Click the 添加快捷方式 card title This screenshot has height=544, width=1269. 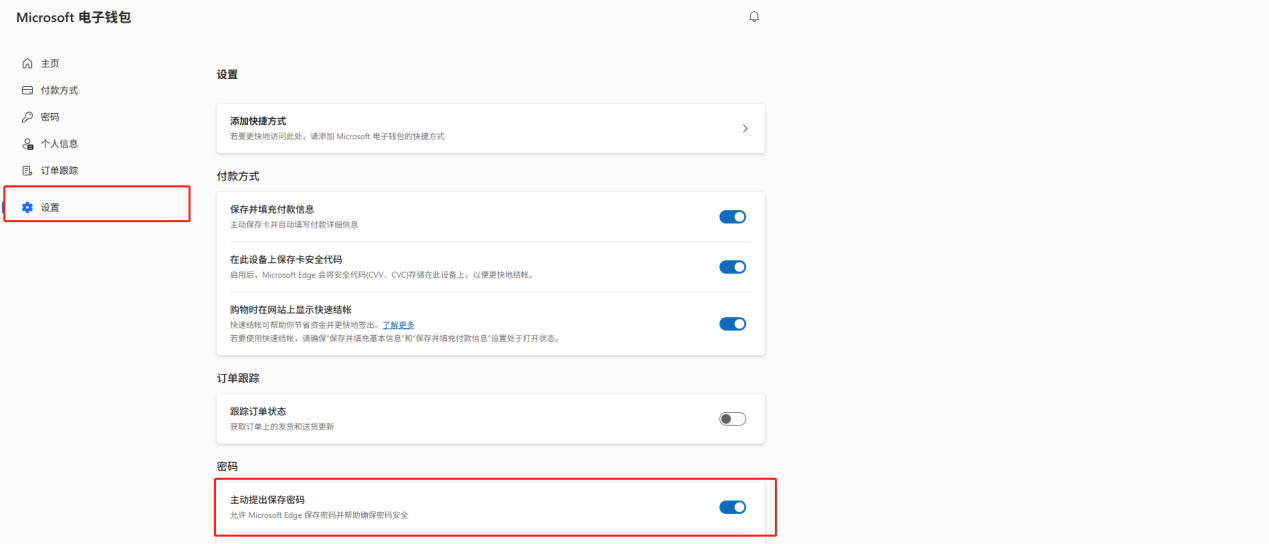pyautogui.click(x=258, y=121)
